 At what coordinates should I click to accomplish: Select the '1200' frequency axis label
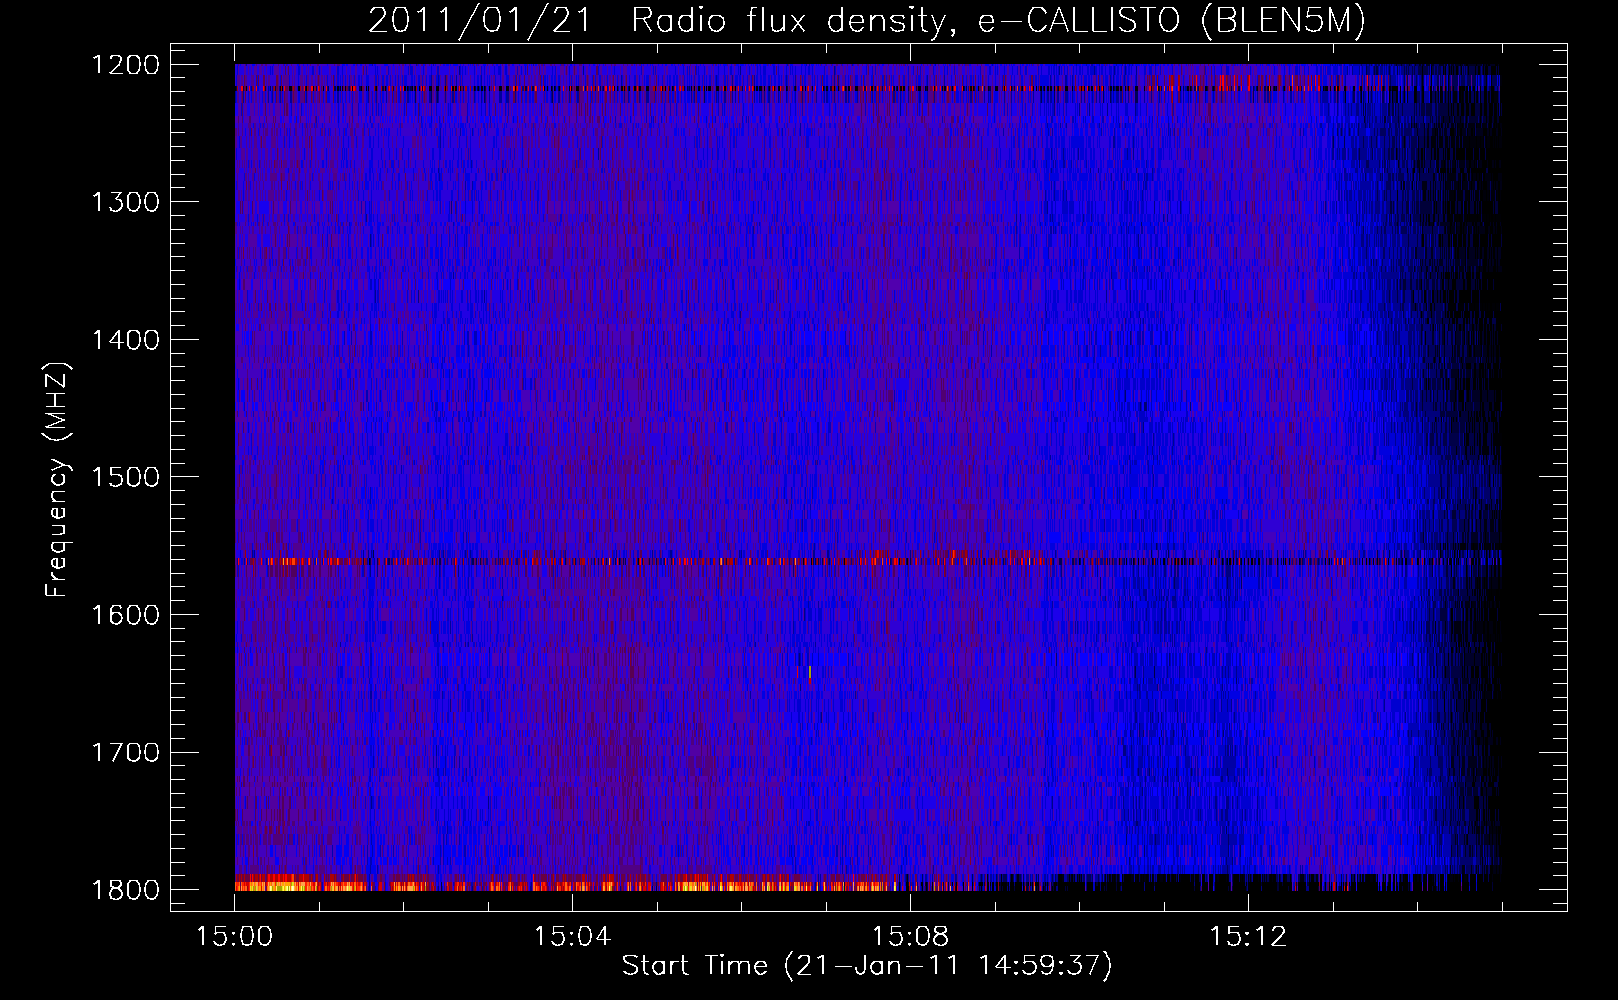(125, 65)
